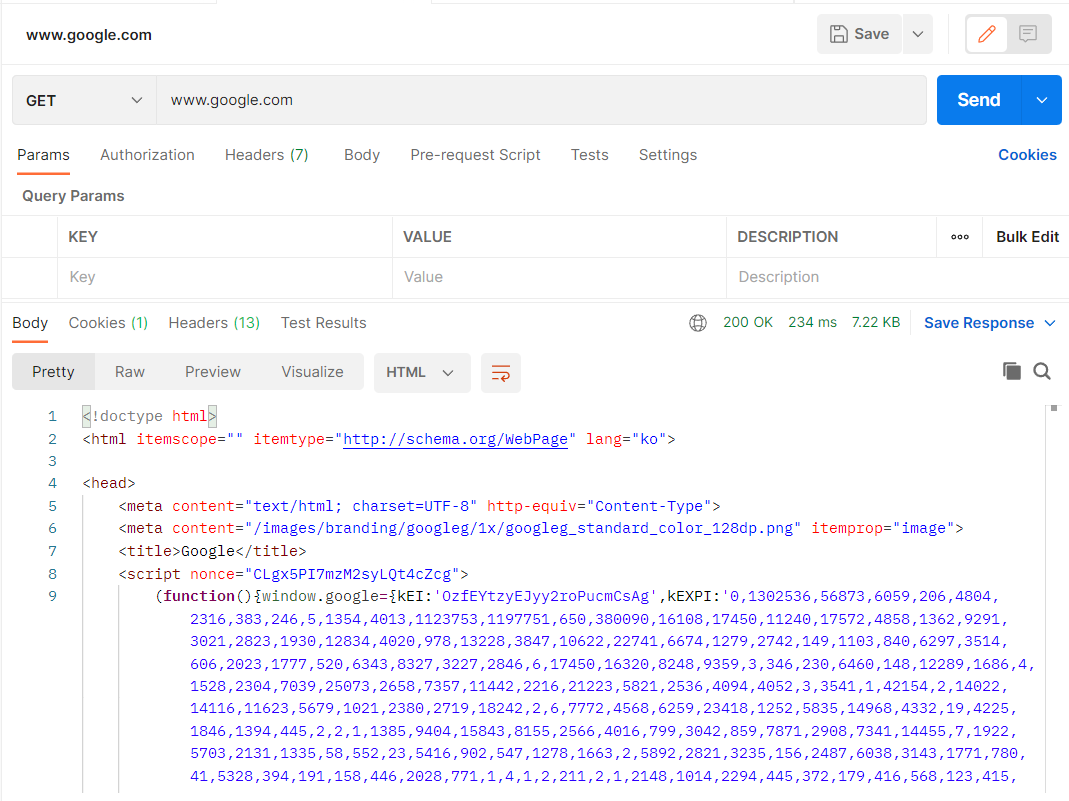This screenshot has height=801, width=1069.
Task: Switch to the Authorization tab
Action: (x=147, y=155)
